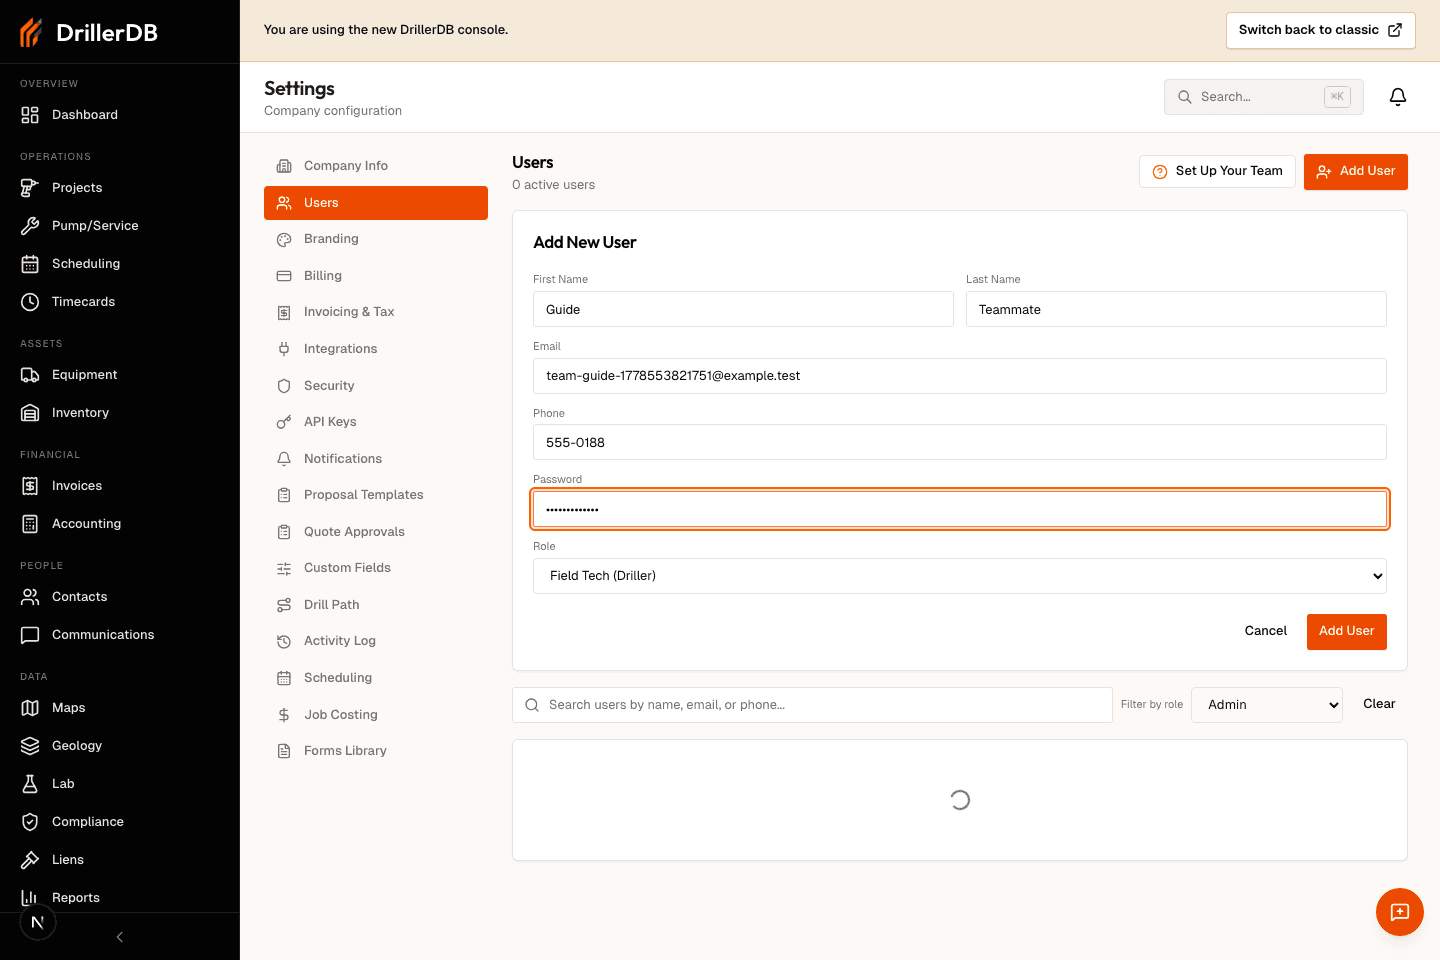
Task: Click the Last Name field with Teammate
Action: [x=1176, y=309]
